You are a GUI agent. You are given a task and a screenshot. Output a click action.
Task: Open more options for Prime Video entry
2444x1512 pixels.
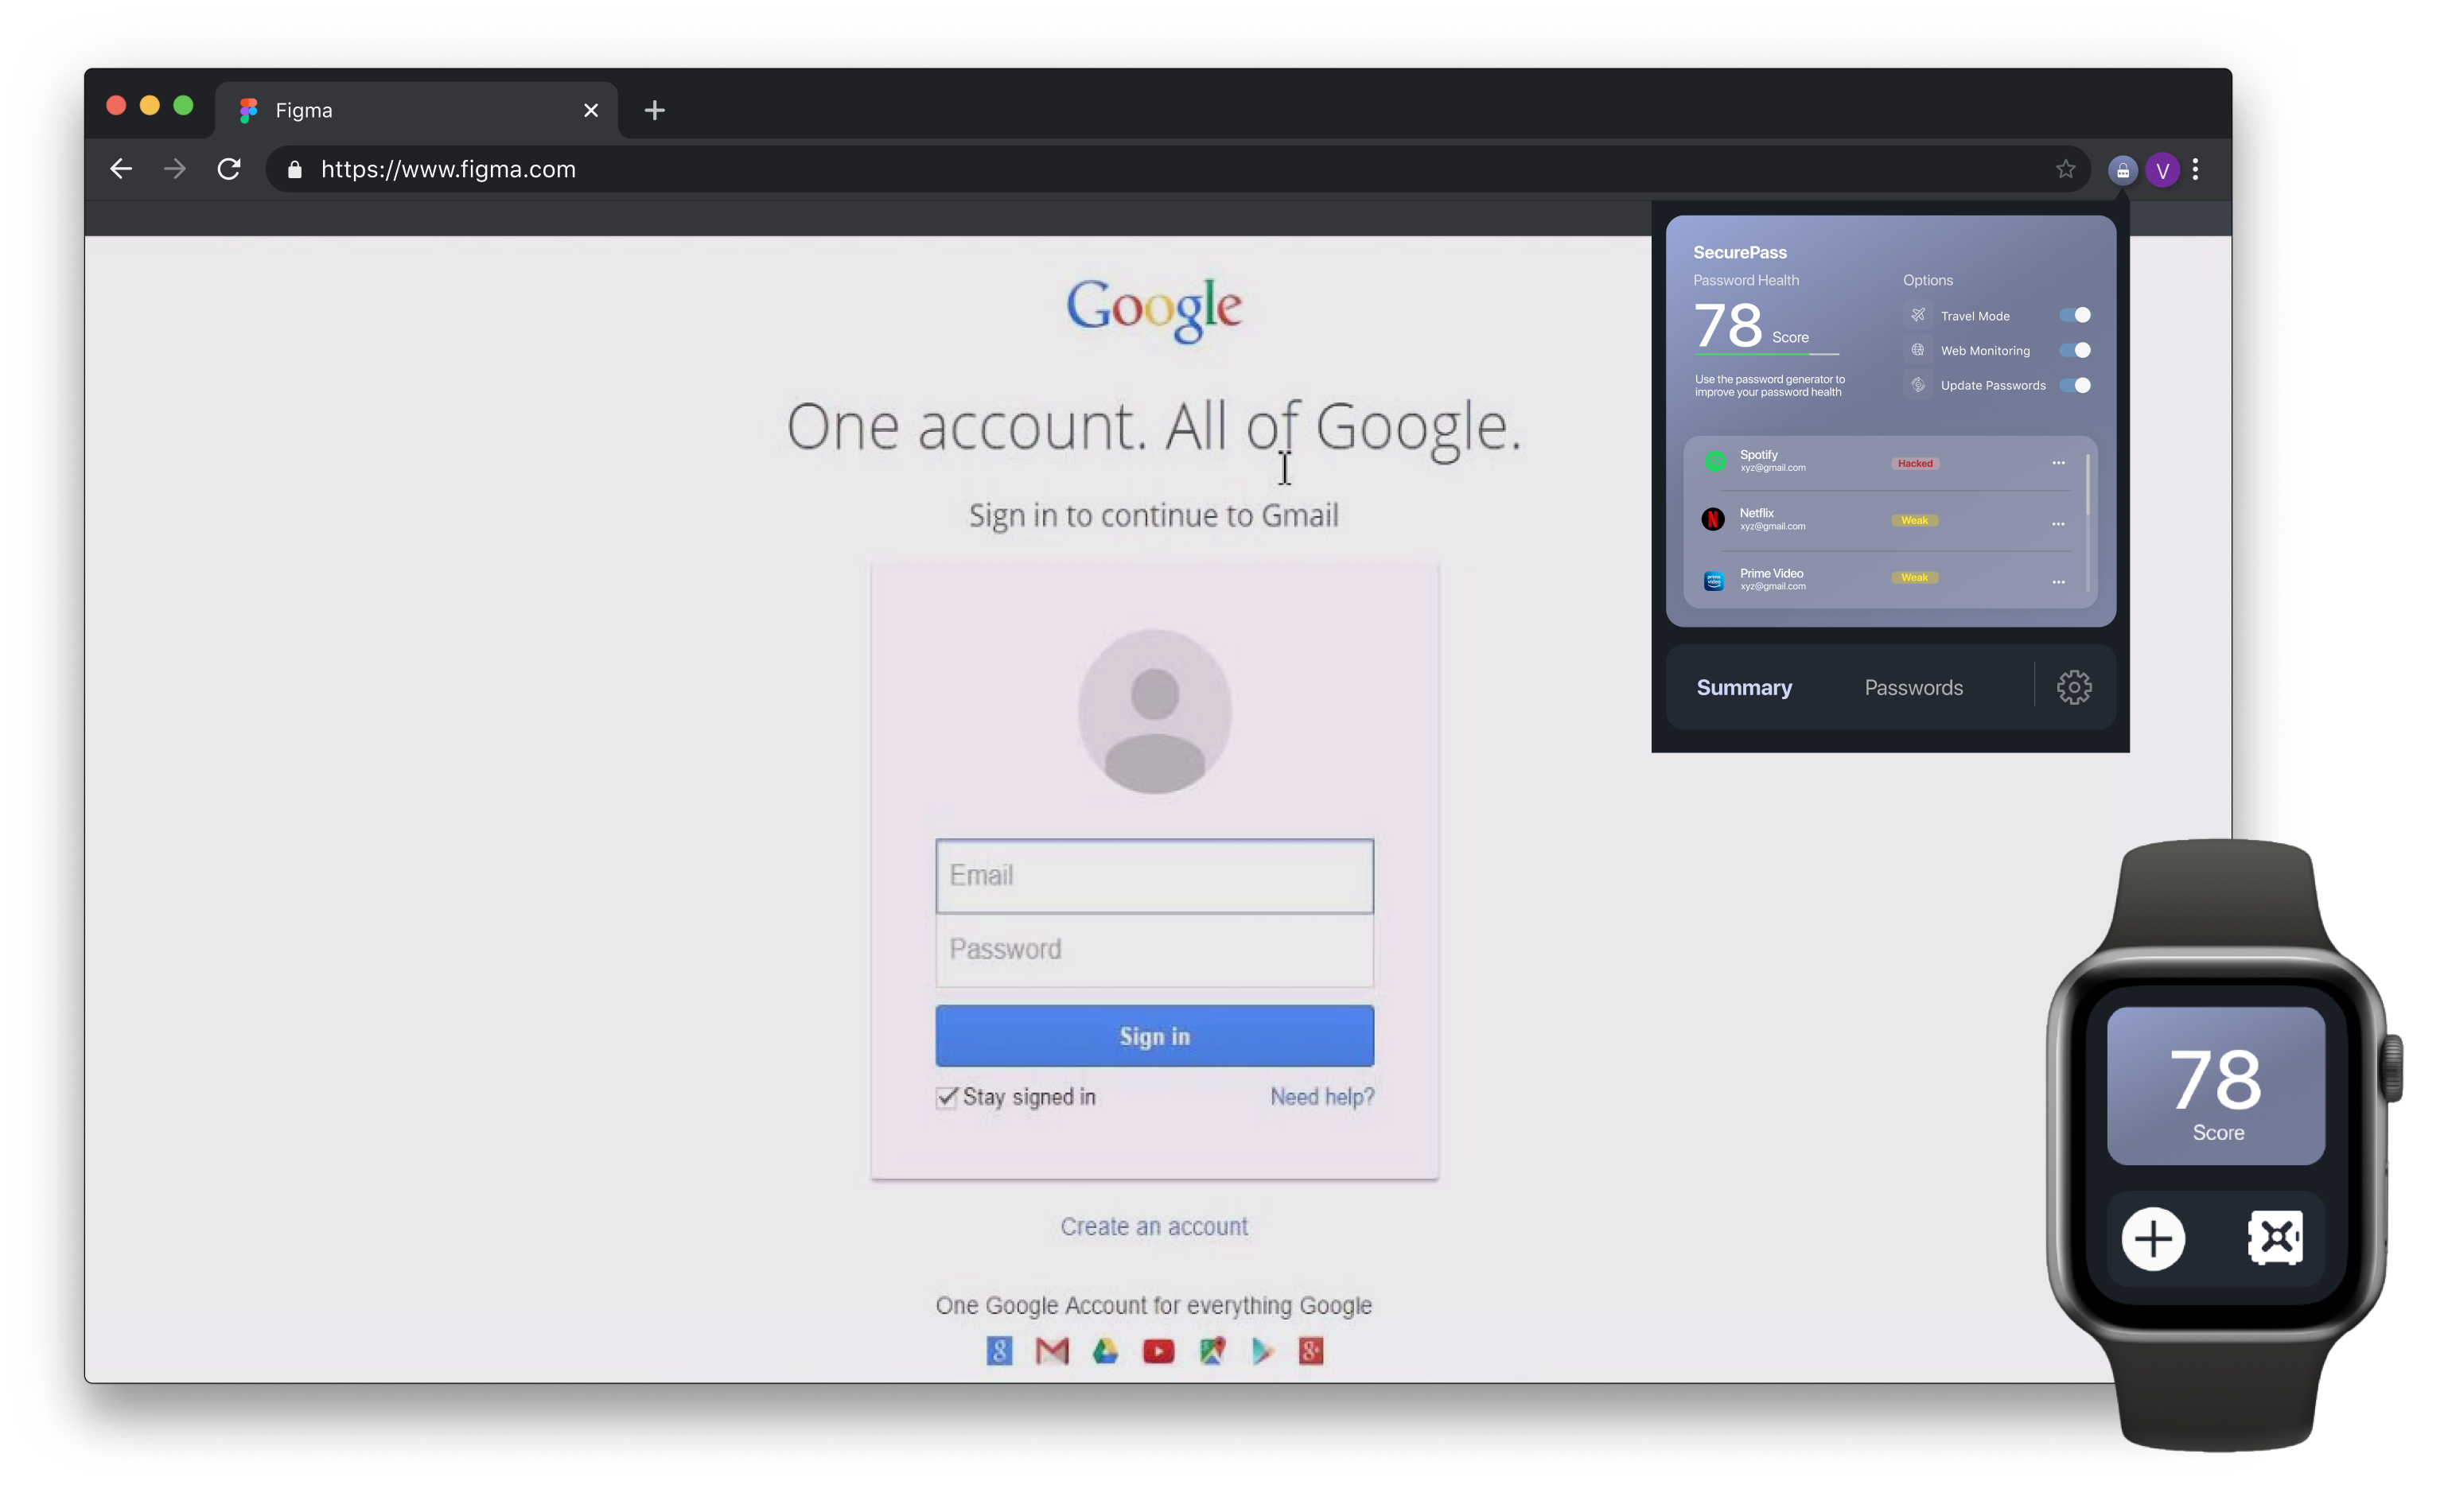click(x=2058, y=582)
